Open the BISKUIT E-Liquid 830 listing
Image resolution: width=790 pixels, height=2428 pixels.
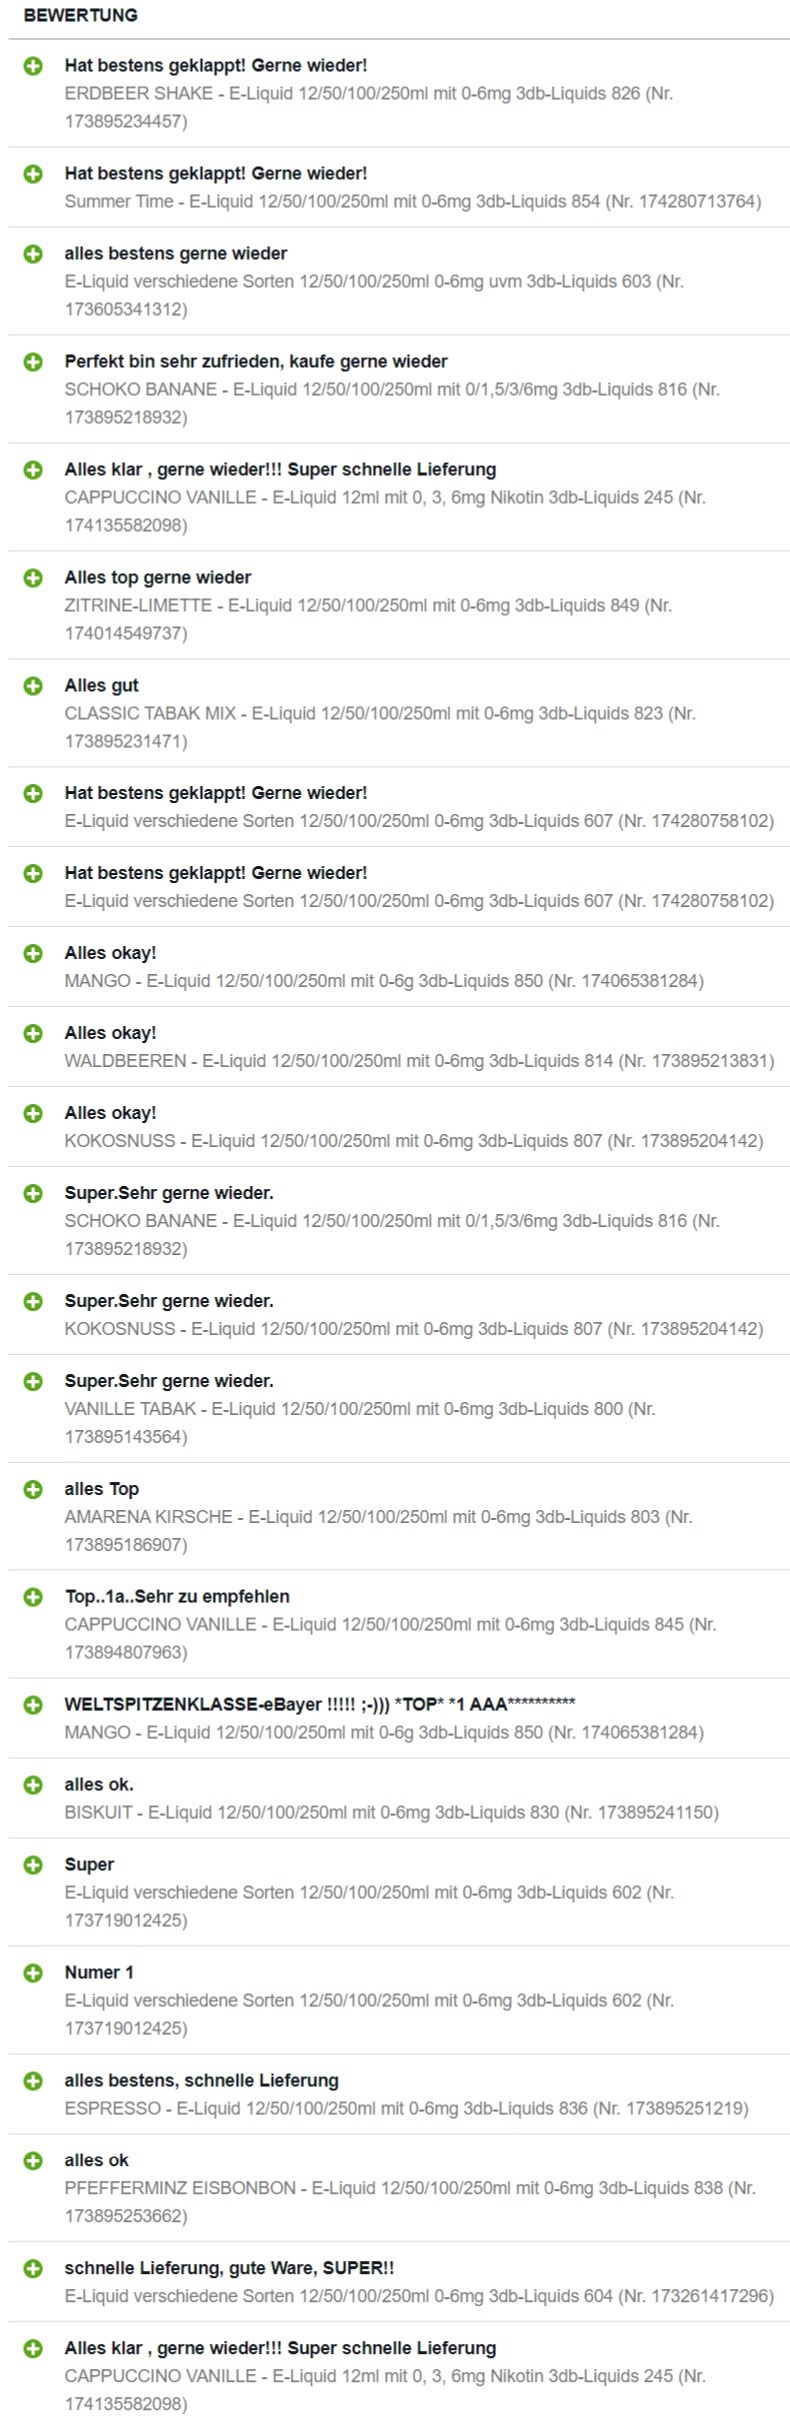pos(391,1812)
